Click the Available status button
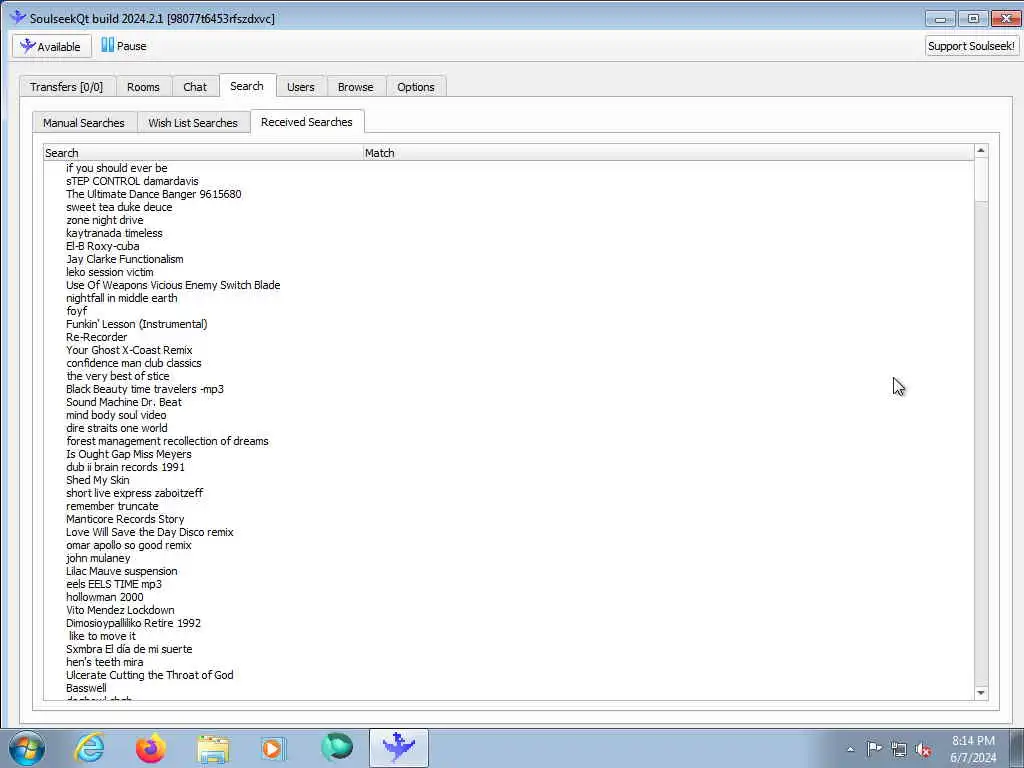Viewport: 1024px width, 768px height. click(52, 46)
